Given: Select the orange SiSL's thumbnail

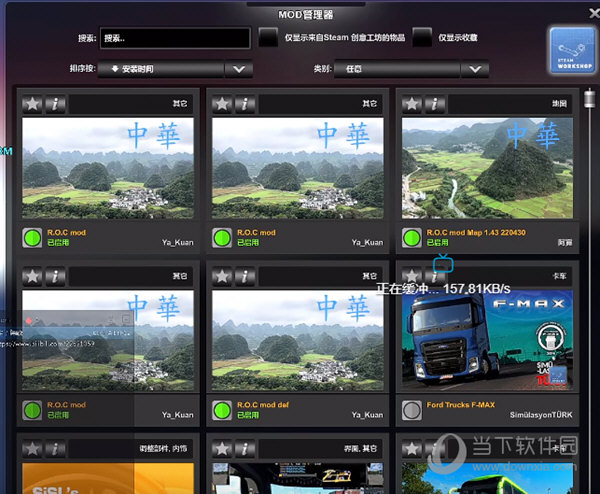Looking at the screenshot, I should tap(108, 478).
